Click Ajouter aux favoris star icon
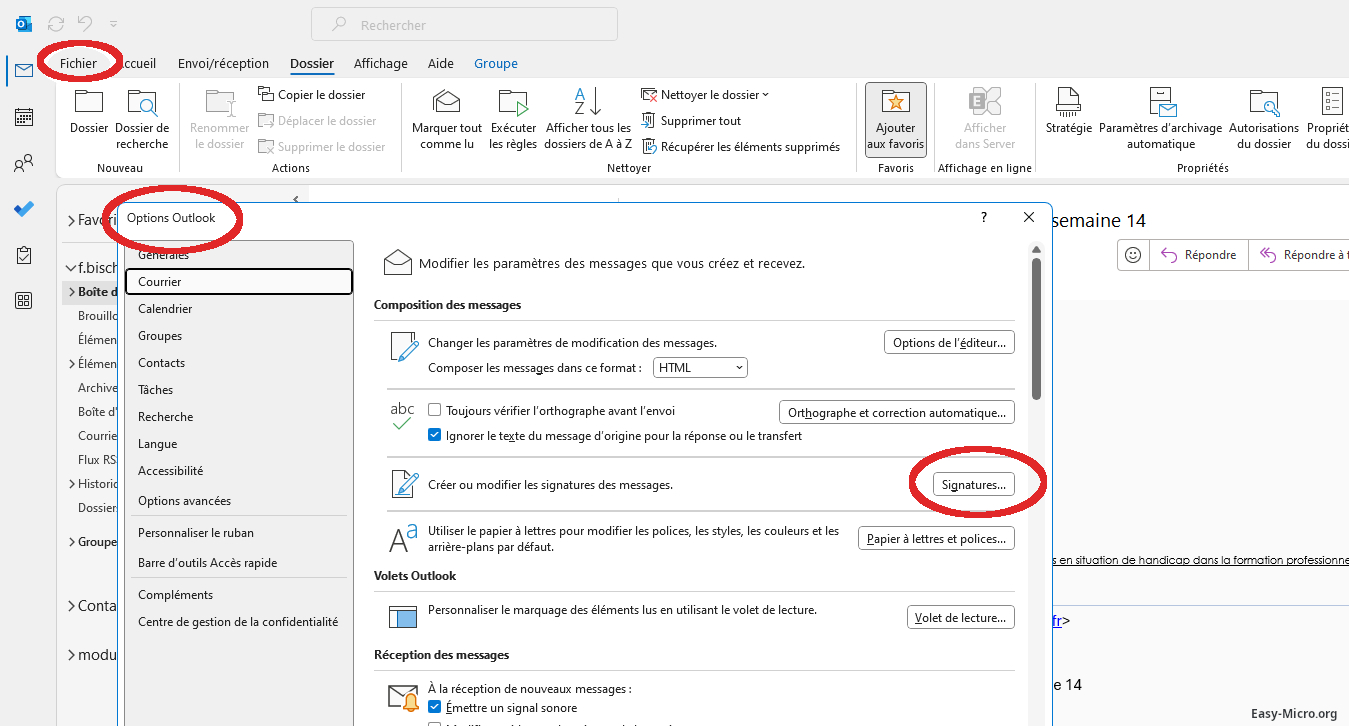Screen dimensions: 1349x726 pos(896,119)
